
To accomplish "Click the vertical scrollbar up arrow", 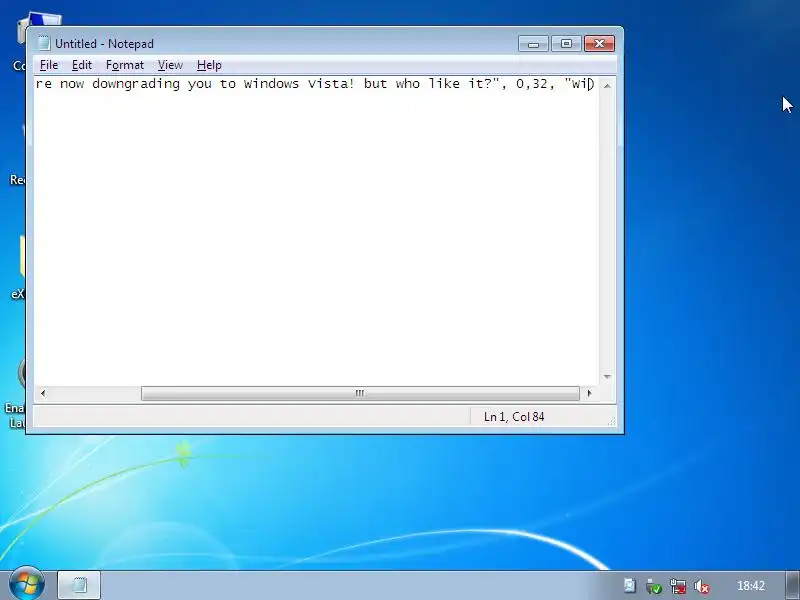I will [607, 86].
